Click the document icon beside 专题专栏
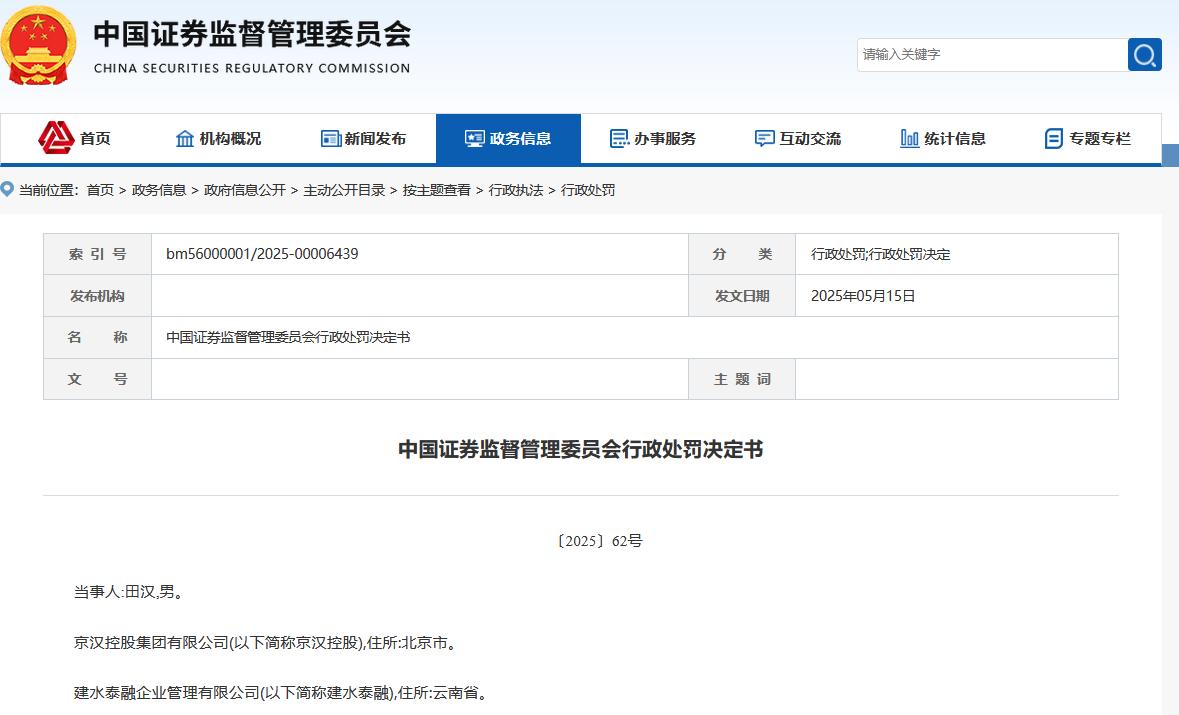Image resolution: width=1179 pixels, height=715 pixels. (1053, 138)
